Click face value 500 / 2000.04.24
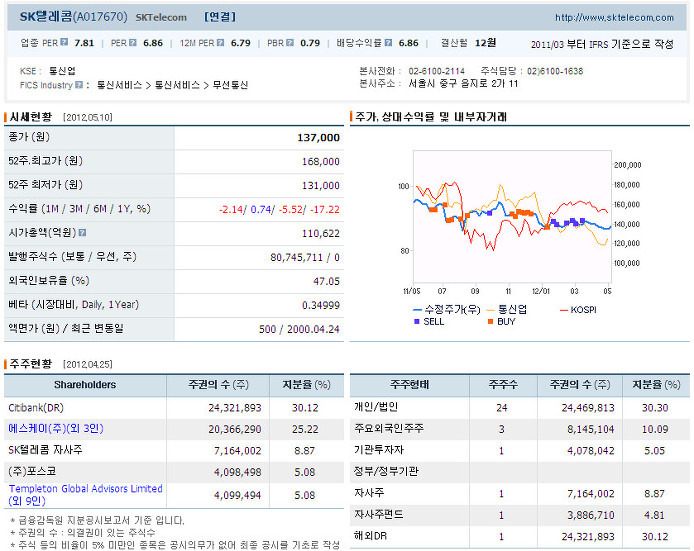This screenshot has height=551, width=694. [x=299, y=329]
